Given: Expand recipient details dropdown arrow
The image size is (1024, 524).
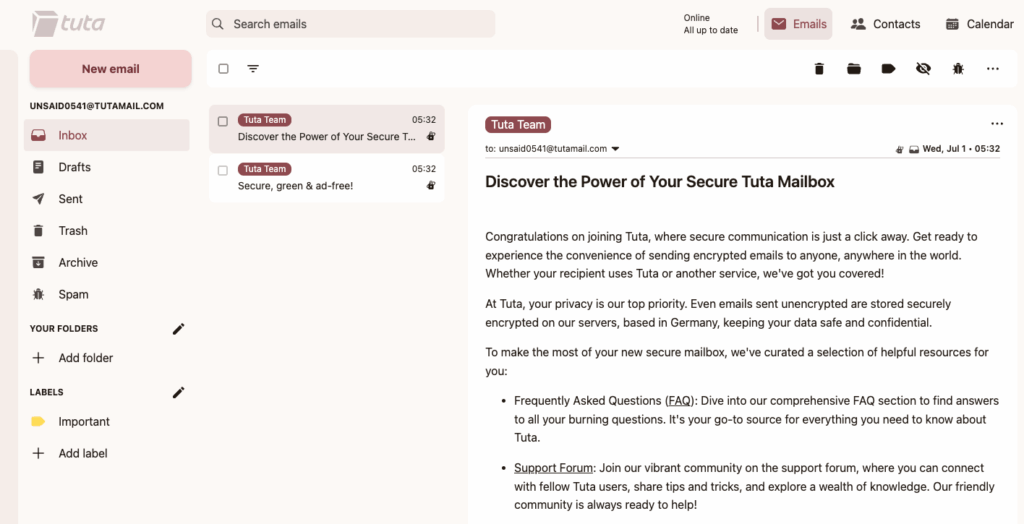Looking at the screenshot, I should click(x=615, y=149).
